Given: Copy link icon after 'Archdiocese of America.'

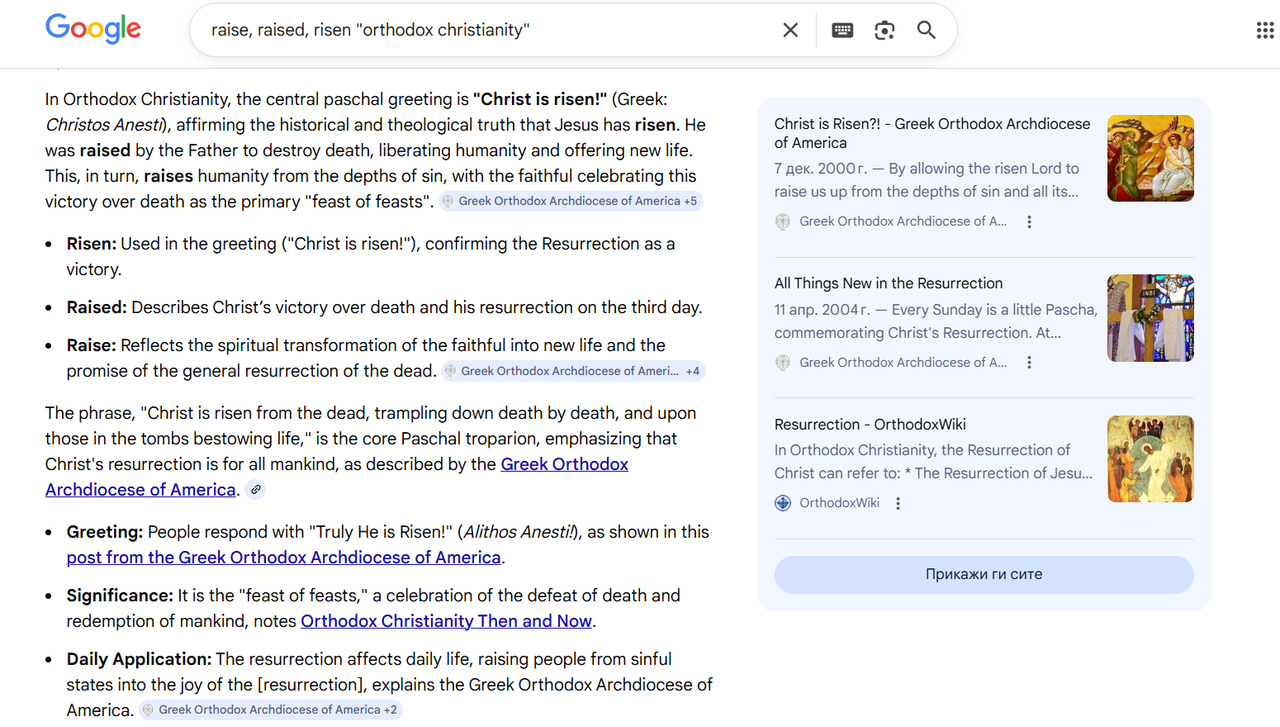Looking at the screenshot, I should click(x=256, y=490).
